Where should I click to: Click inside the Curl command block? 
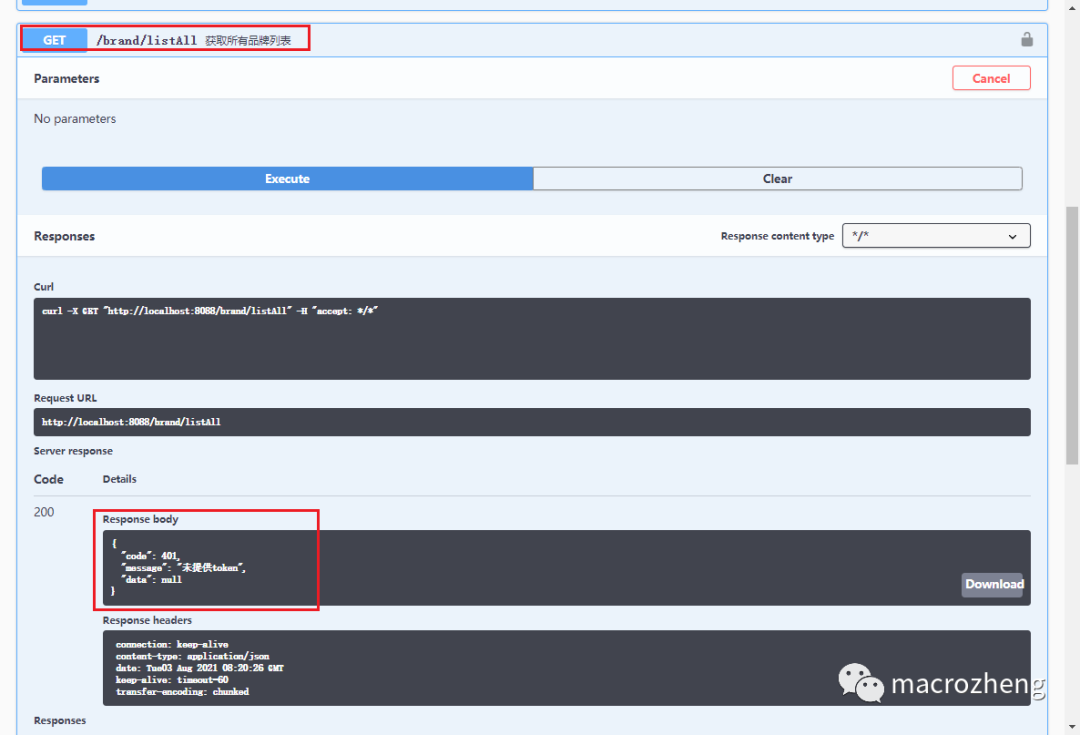click(x=532, y=339)
